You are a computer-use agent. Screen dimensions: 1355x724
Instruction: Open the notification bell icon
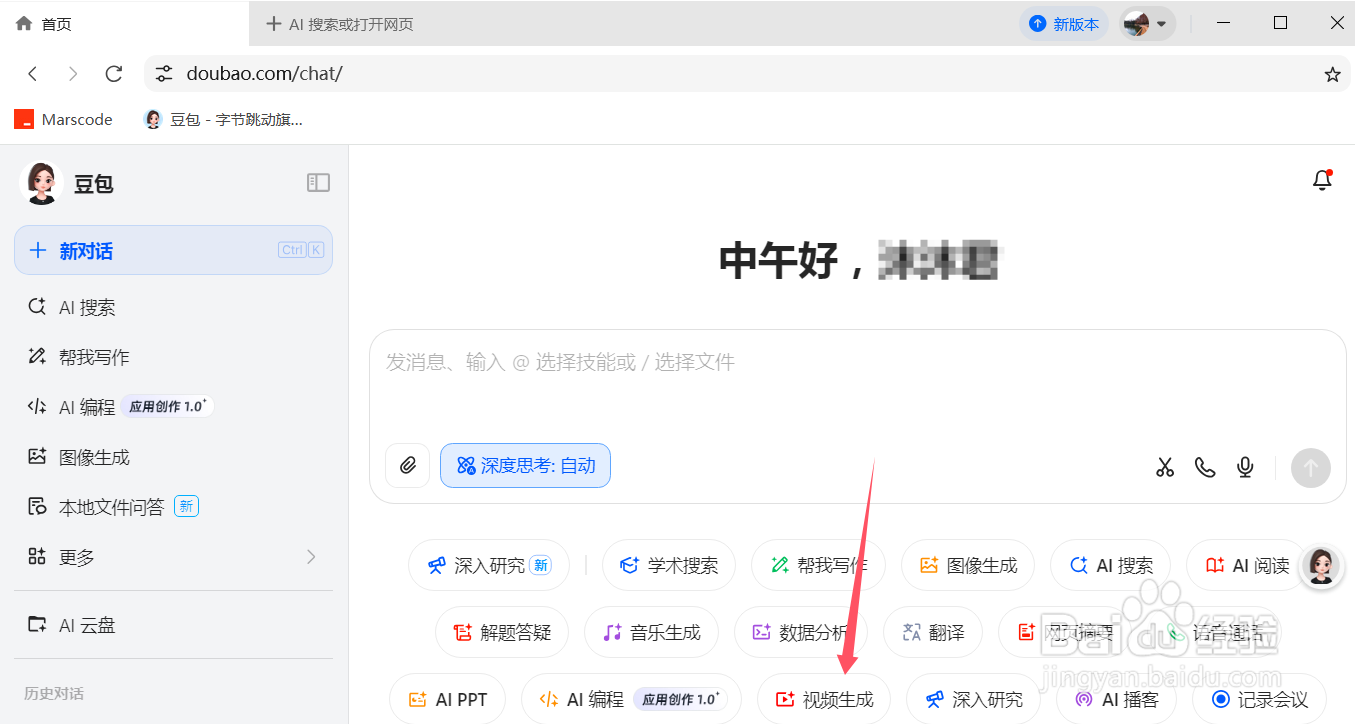[1321, 180]
